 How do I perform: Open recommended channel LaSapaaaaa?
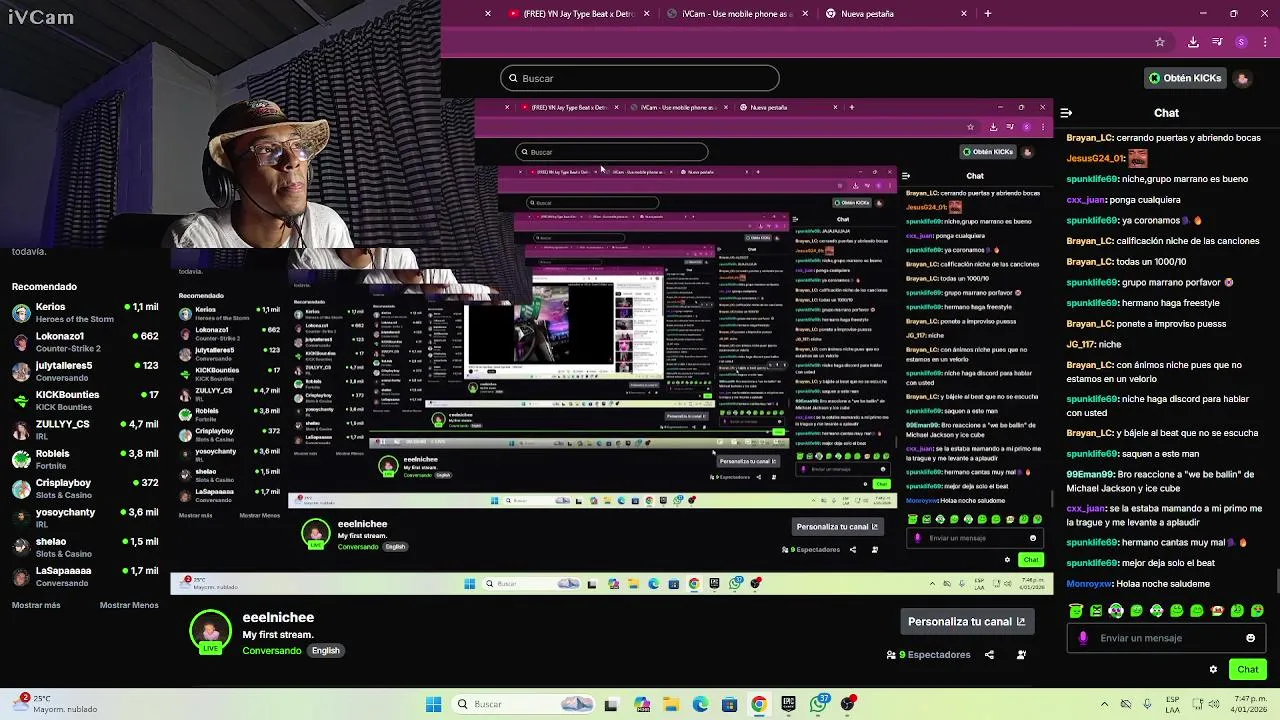coord(85,576)
